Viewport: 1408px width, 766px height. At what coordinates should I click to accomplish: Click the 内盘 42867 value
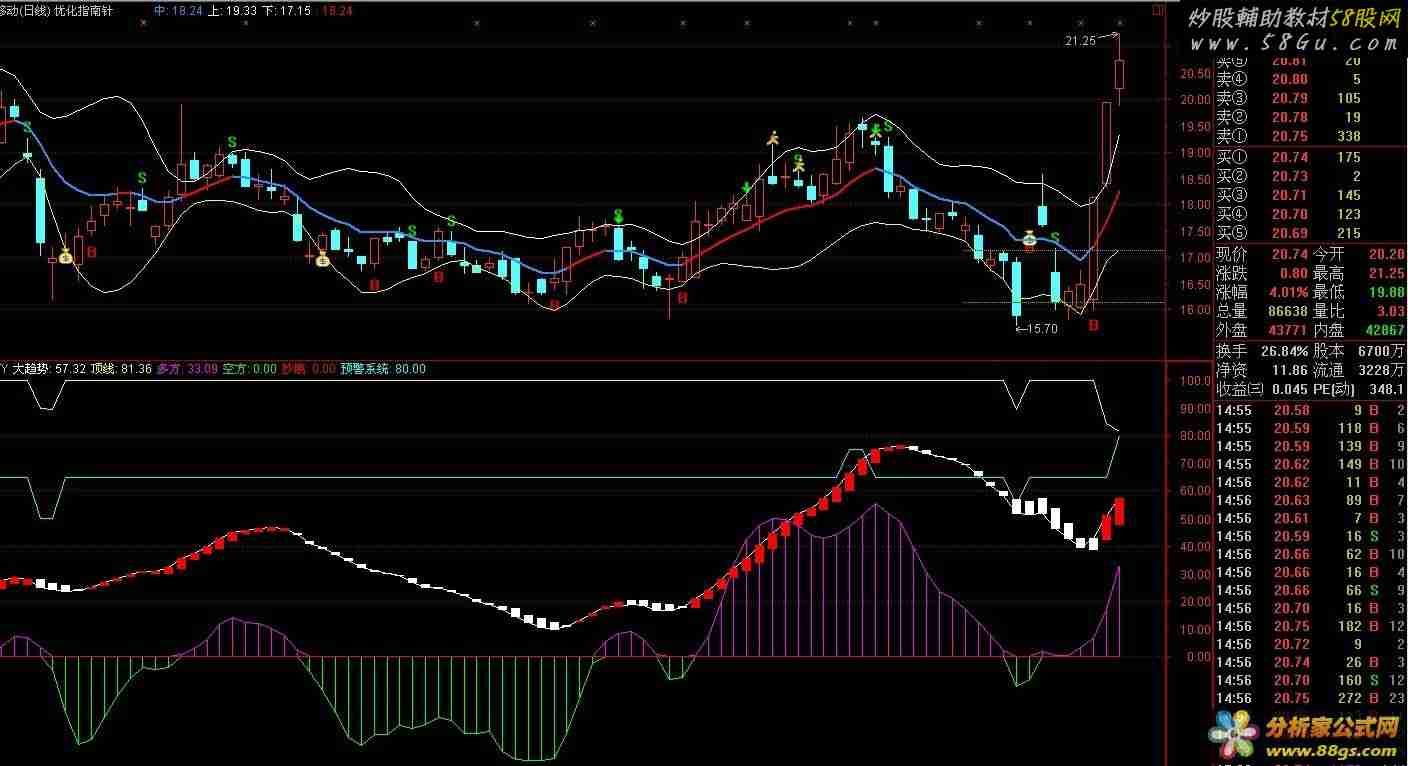coord(1384,330)
